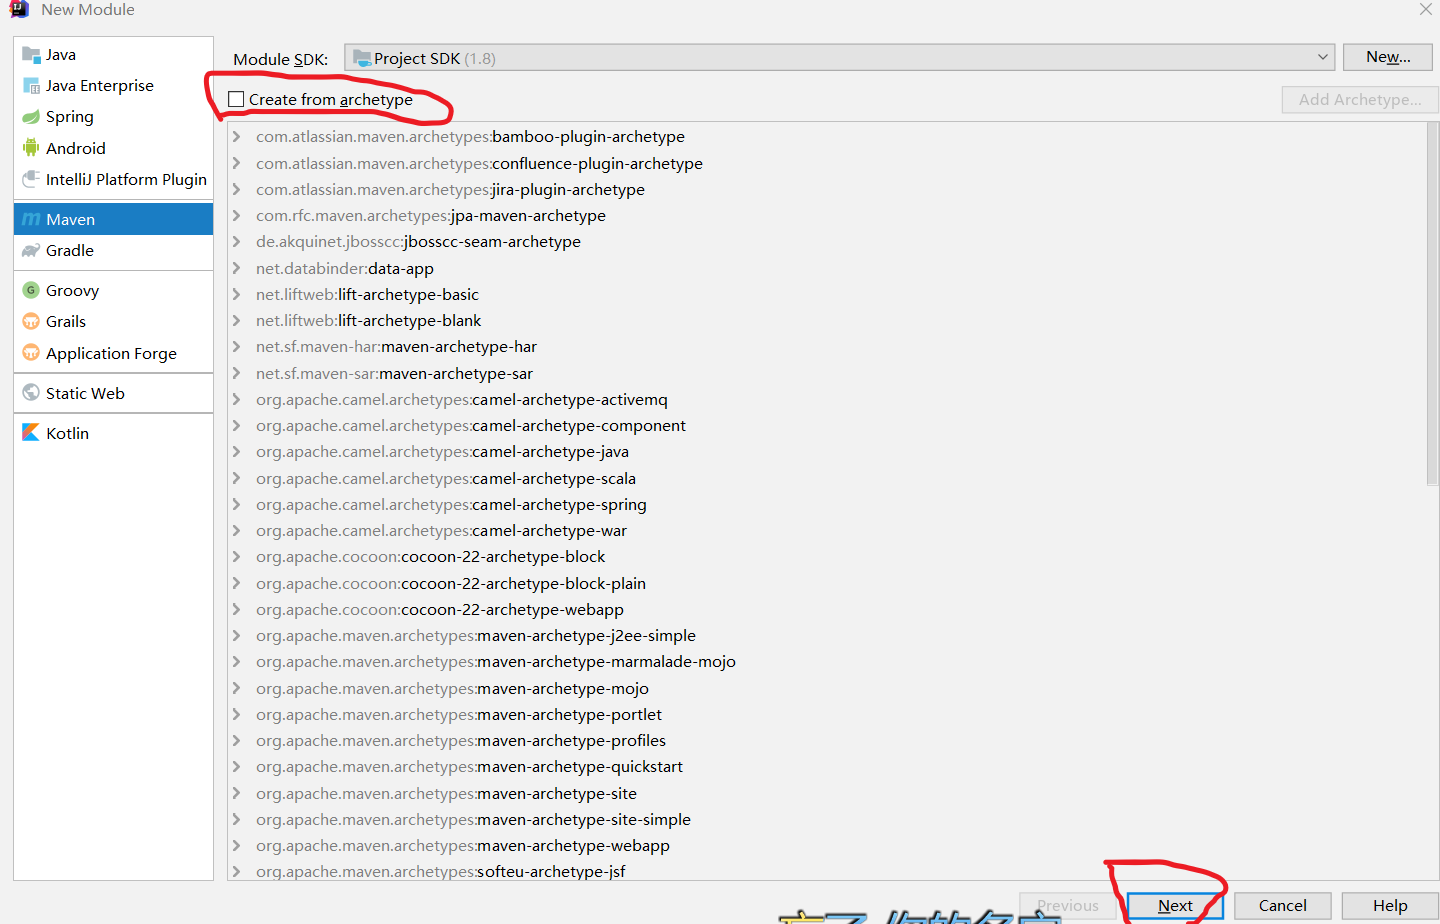Expand confluence-plugin-archetype entry
The height and width of the screenshot is (924, 1440).
tap(237, 163)
